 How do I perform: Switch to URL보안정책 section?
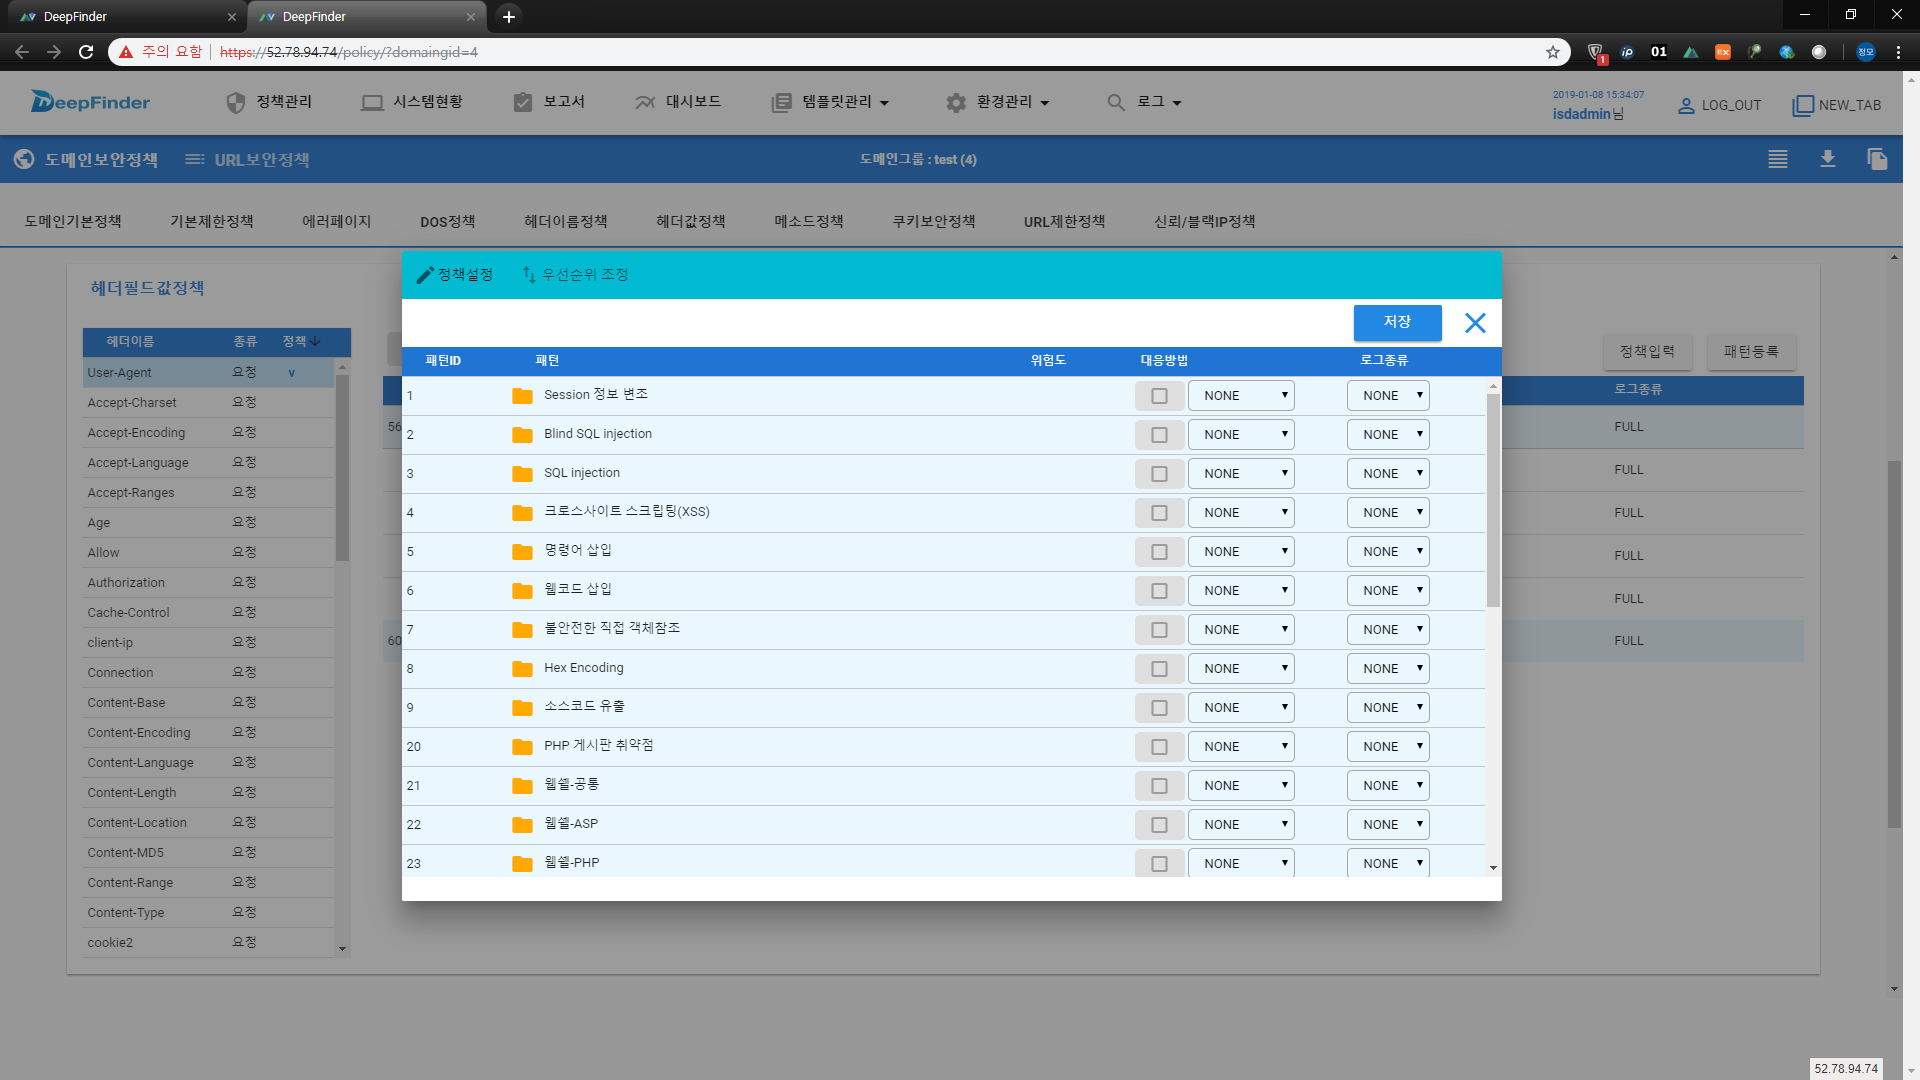click(x=247, y=160)
